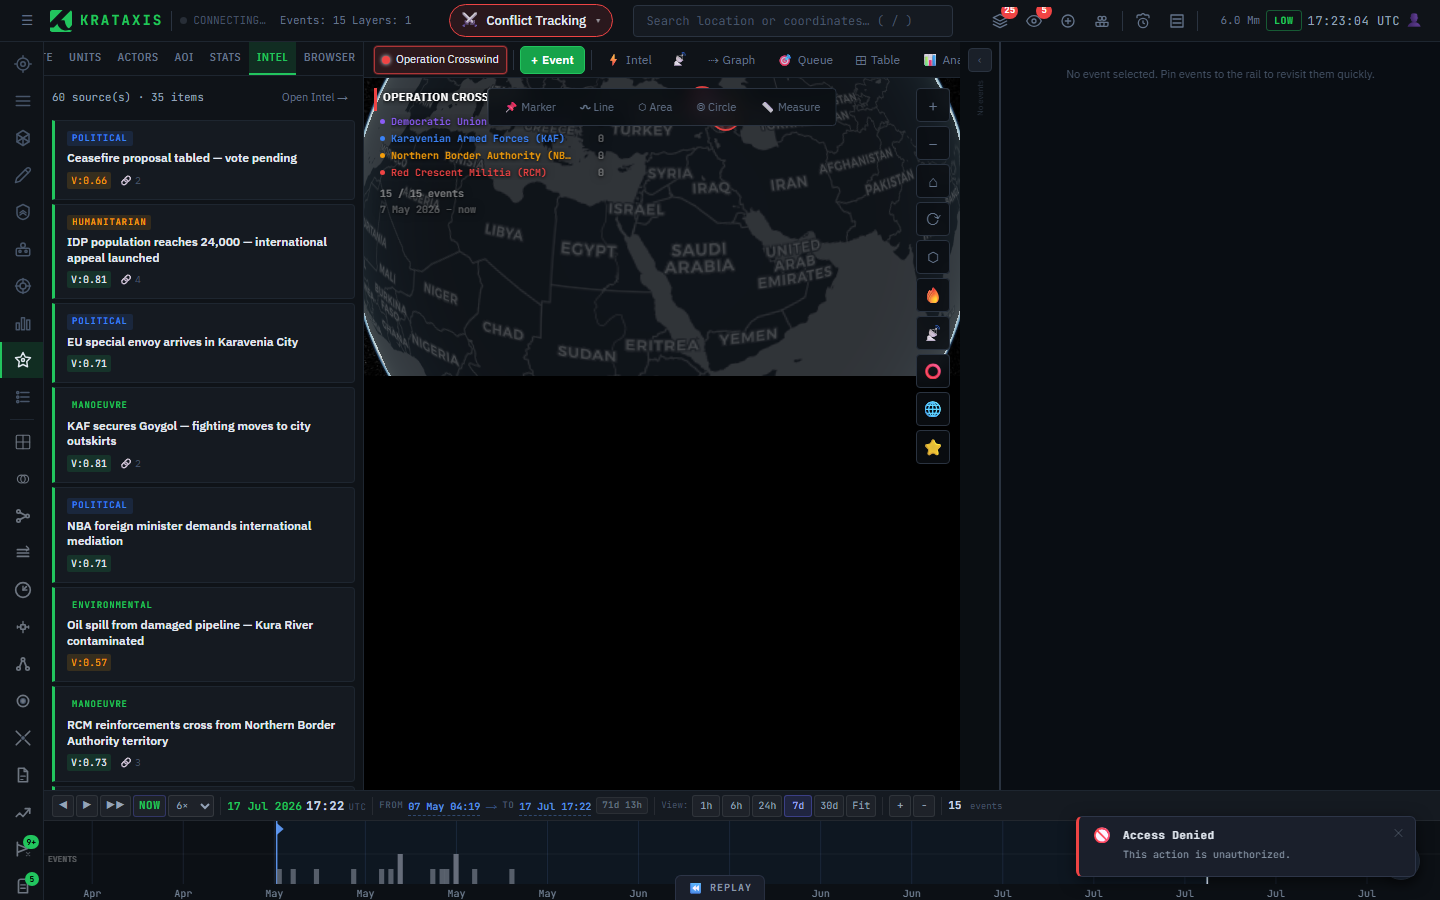Open the alarm clock icon in top bar
Image resolution: width=1440 pixels, height=900 pixels.
click(1143, 20)
